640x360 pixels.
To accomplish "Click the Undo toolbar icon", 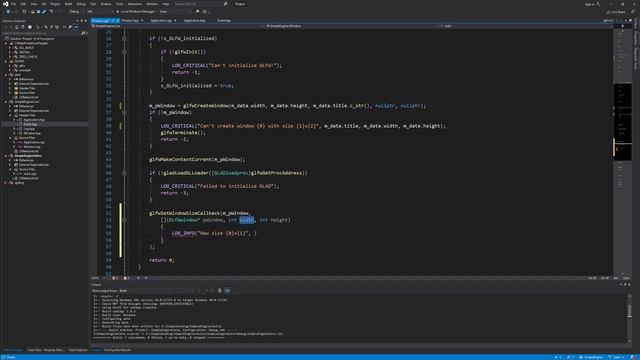I will point(51,12).
